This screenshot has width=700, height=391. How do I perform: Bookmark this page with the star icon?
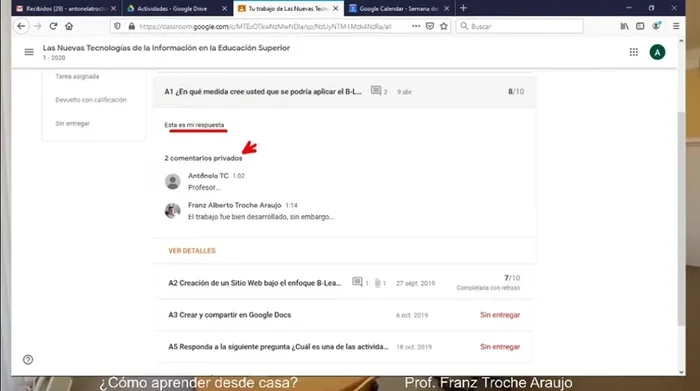click(444, 26)
